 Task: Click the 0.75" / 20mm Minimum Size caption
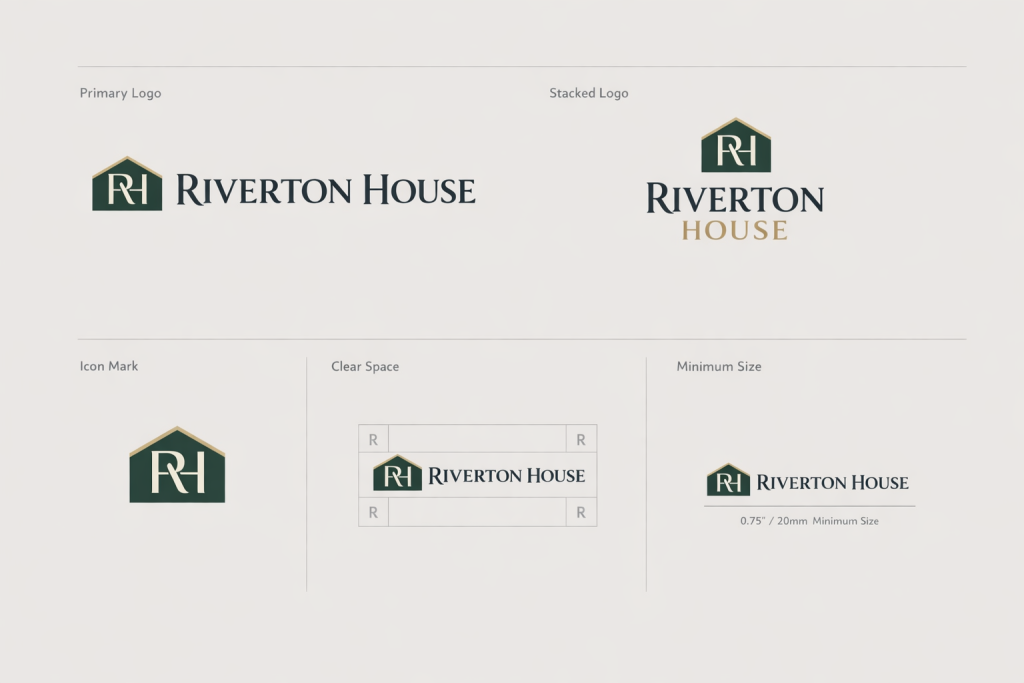coord(809,521)
